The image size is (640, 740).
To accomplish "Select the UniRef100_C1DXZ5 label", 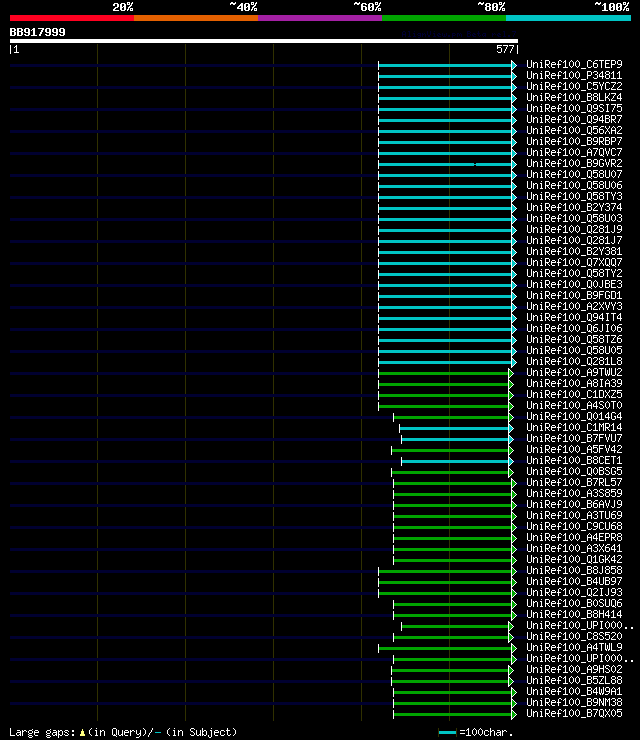I will pos(574,395).
